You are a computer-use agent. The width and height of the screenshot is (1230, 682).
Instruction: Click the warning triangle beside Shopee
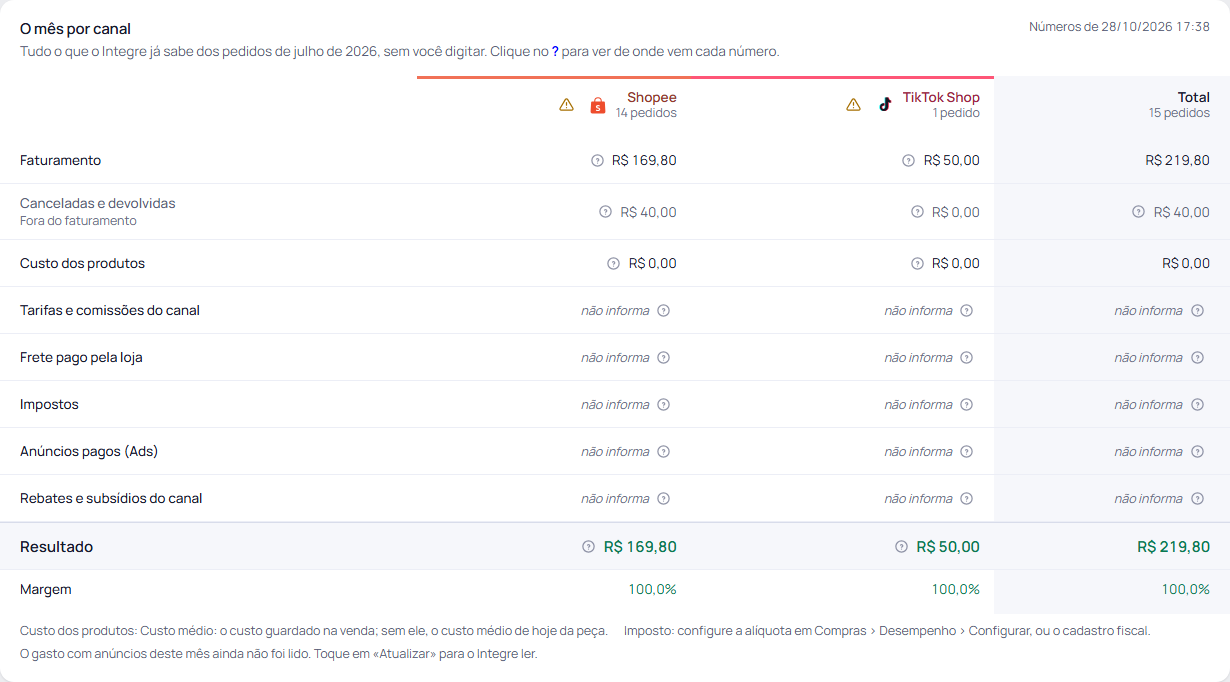coord(566,105)
